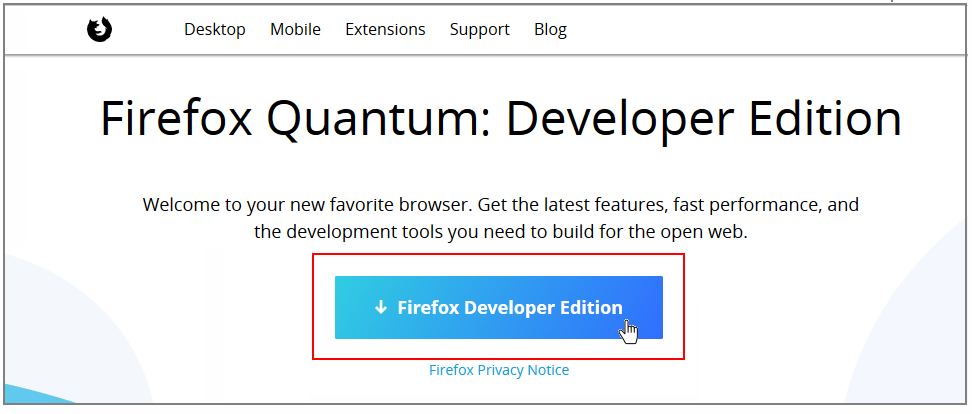Open the Mobile menu item
Image resolution: width=972 pixels, height=414 pixels.
pos(295,29)
